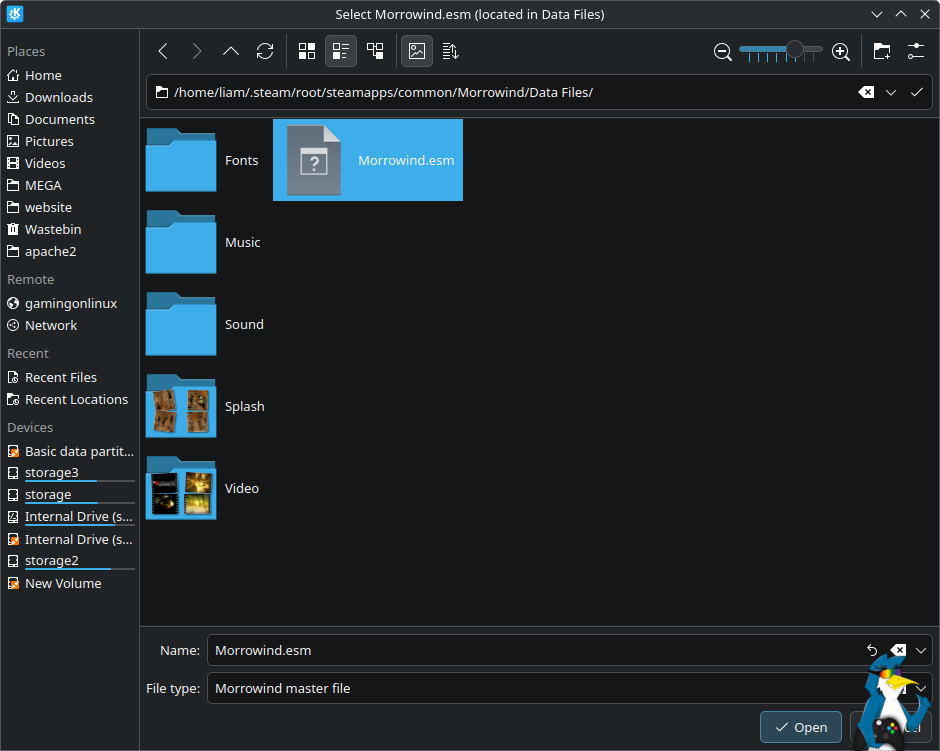Switch to the icons view mode

point(307,51)
